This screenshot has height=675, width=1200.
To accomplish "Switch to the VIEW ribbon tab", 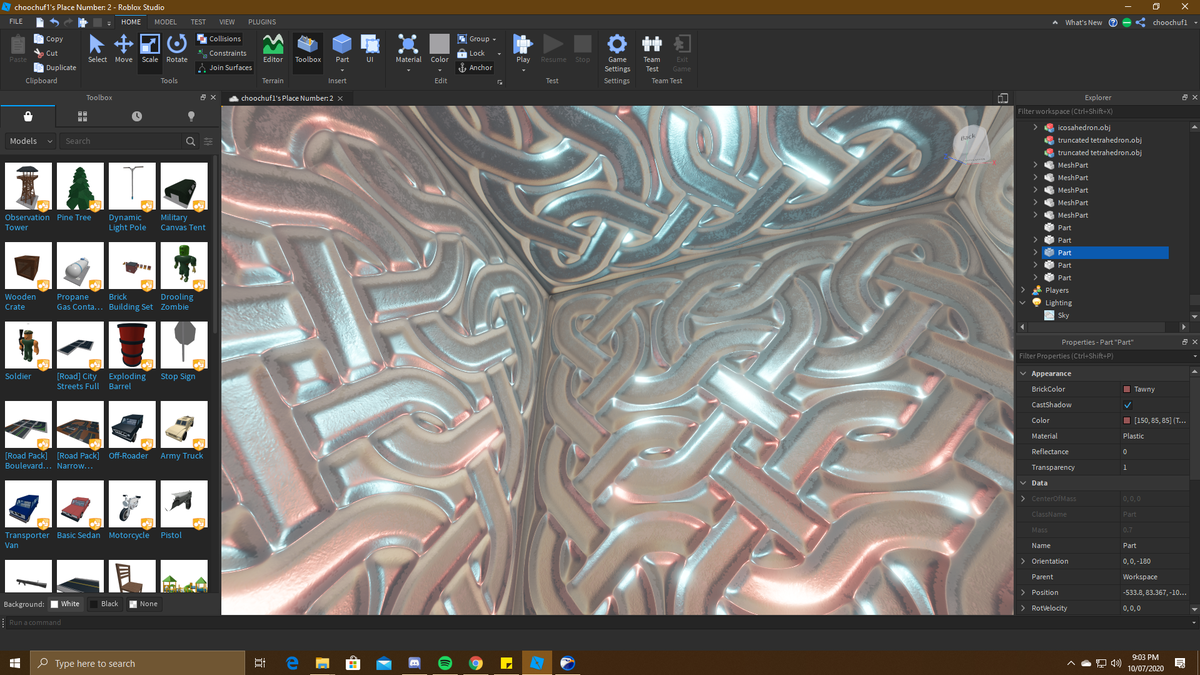I will point(227,21).
